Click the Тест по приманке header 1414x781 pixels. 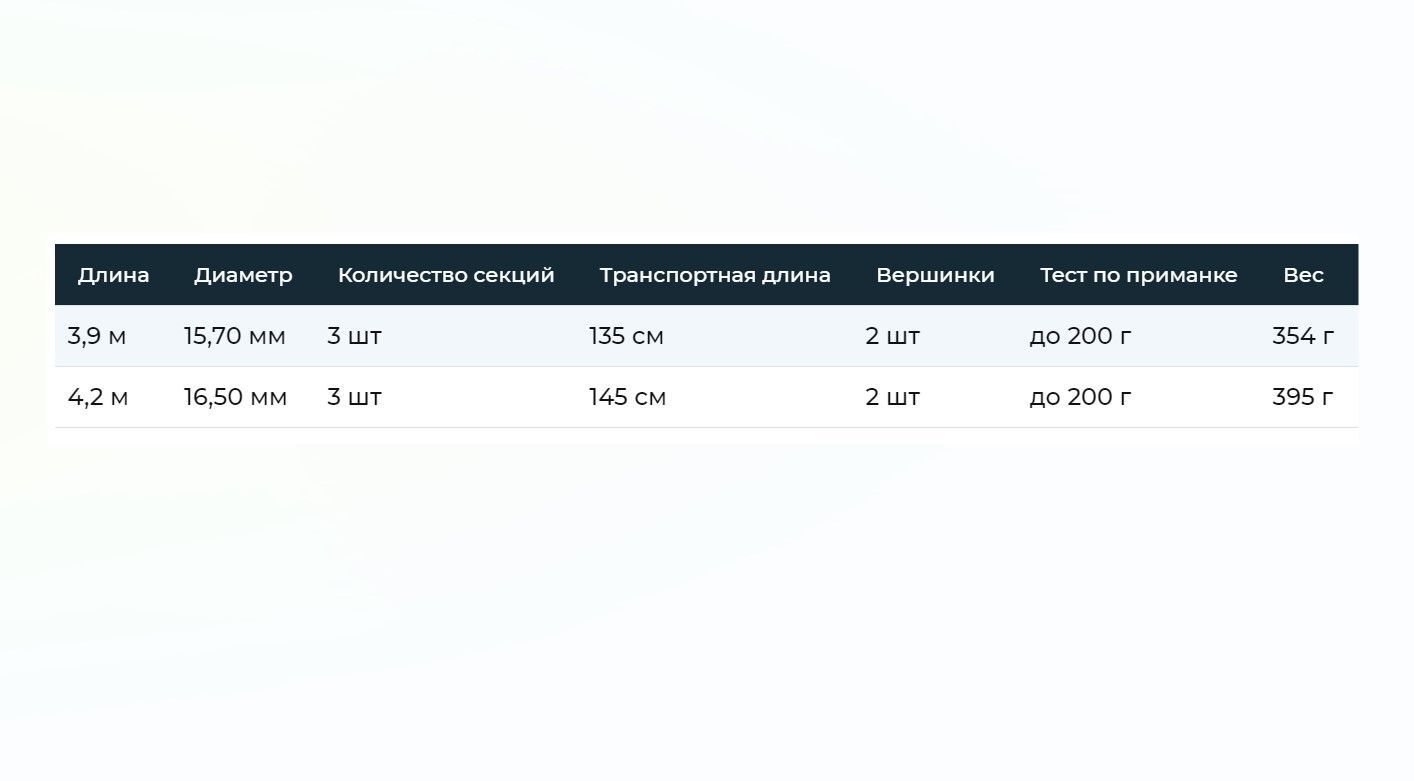(1138, 275)
